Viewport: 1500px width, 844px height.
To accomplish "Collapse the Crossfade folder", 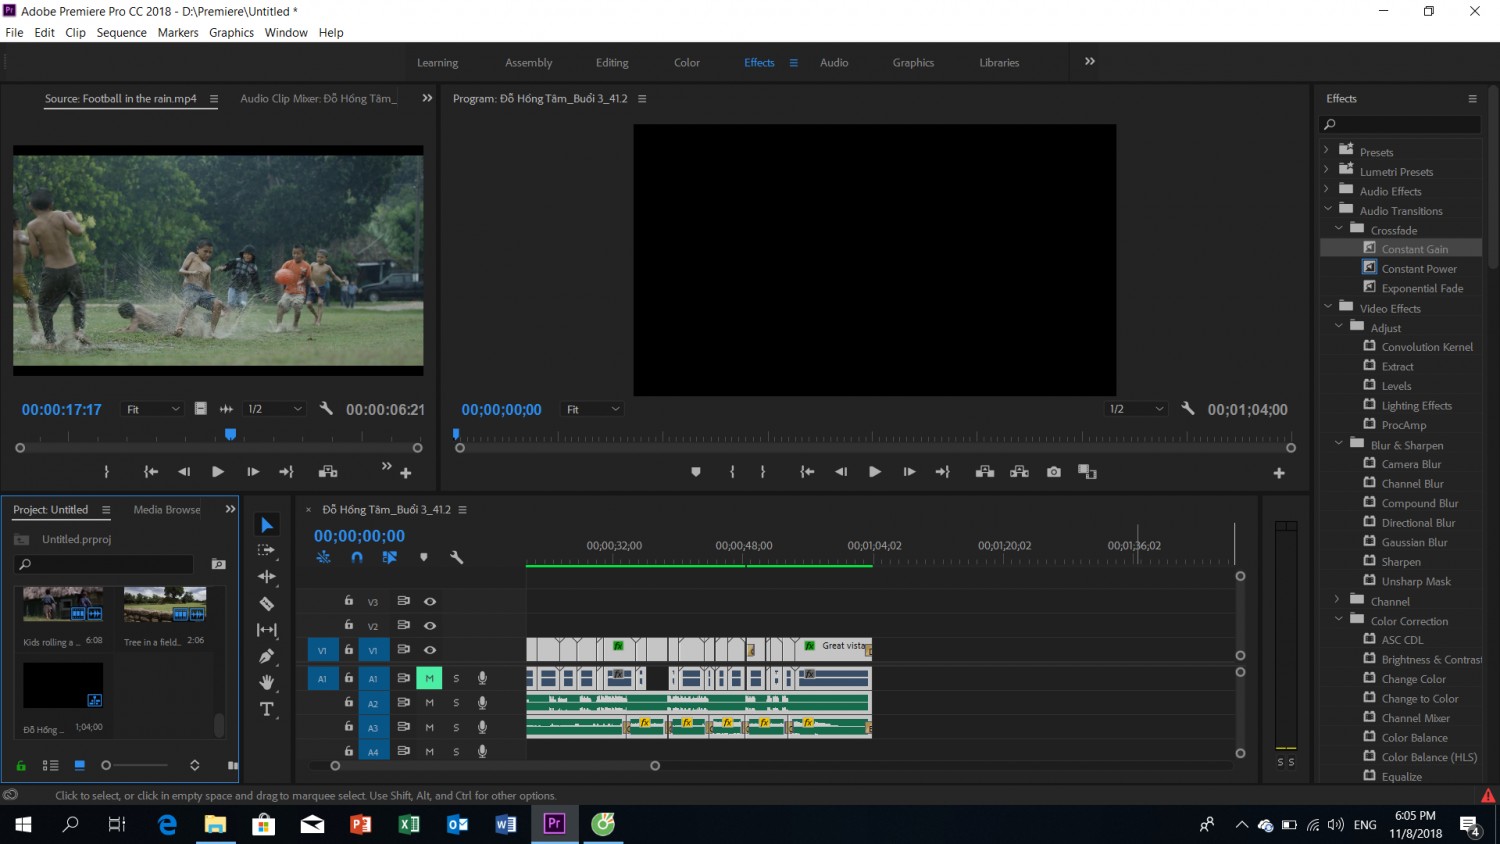I will [x=1338, y=228].
